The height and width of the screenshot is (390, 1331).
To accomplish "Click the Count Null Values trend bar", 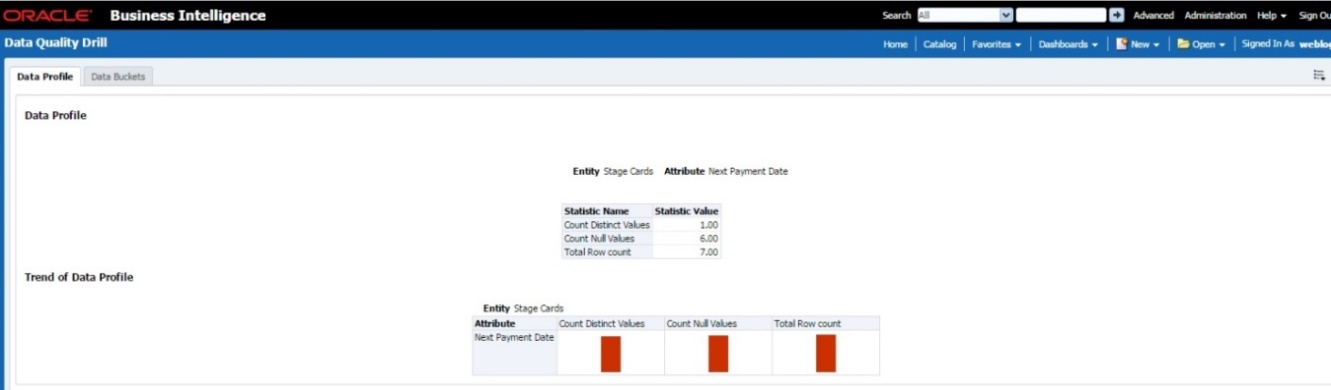I will pyautogui.click(x=718, y=354).
